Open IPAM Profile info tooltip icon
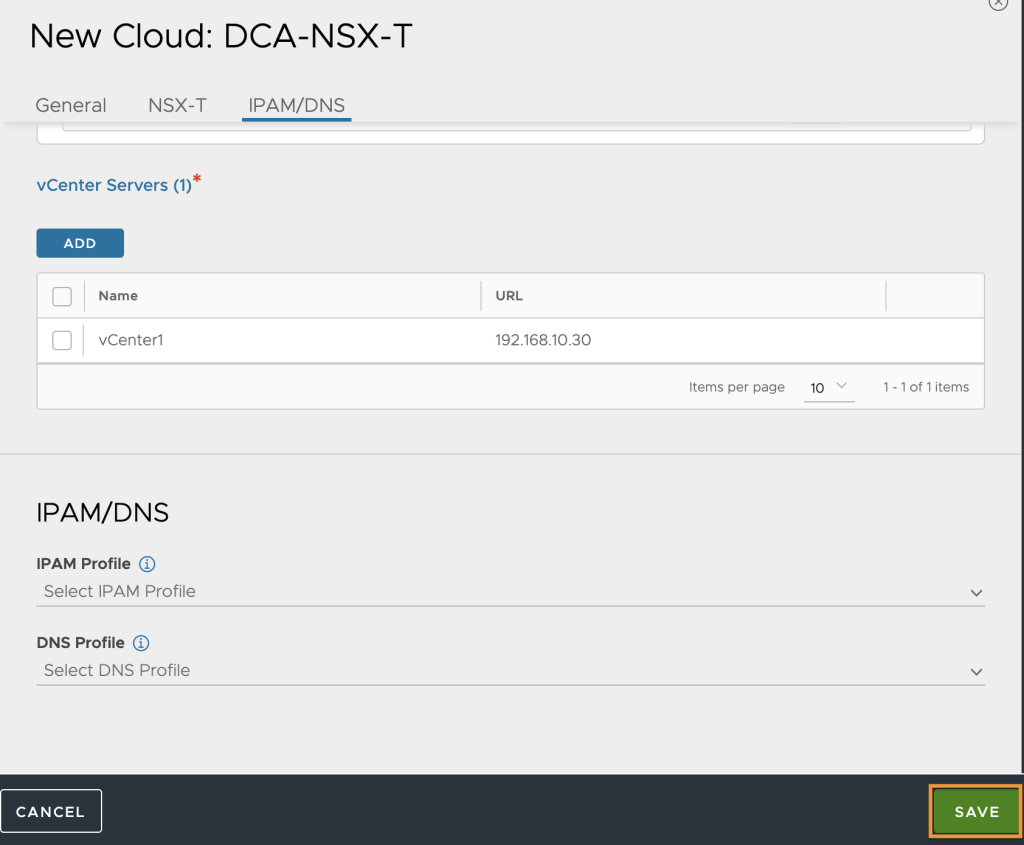1024x845 pixels. pyautogui.click(x=147, y=564)
